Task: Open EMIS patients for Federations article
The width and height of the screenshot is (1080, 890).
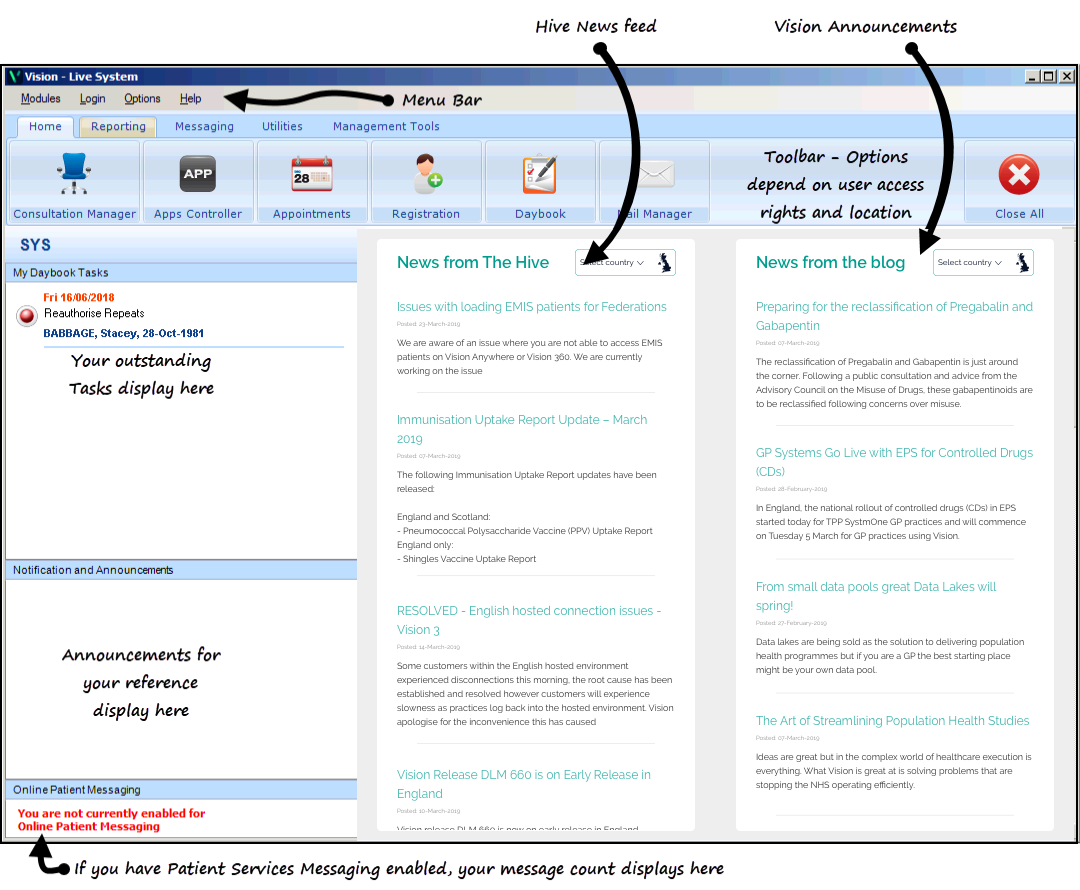Action: coord(531,307)
